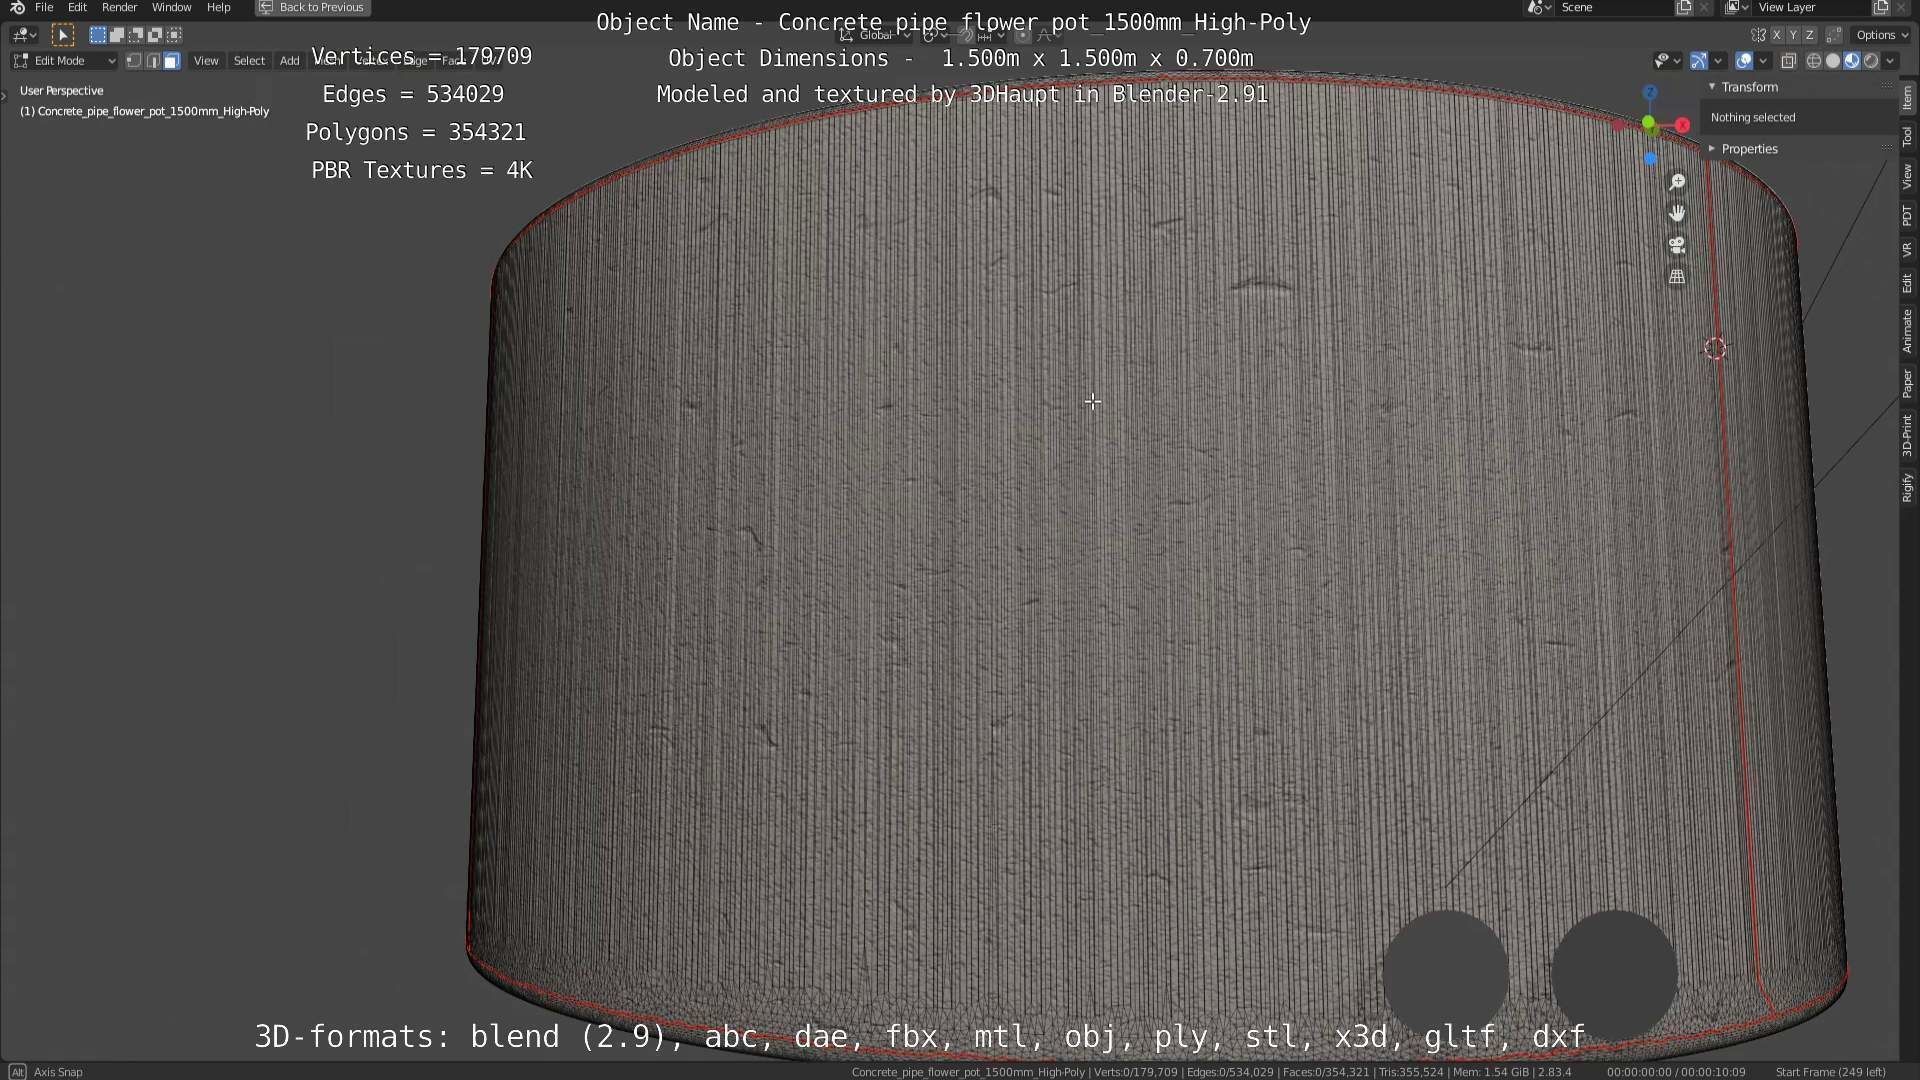Screen dimensions: 1920x1080
Task: Open the snapping options dropdown
Action: [x=991, y=35]
